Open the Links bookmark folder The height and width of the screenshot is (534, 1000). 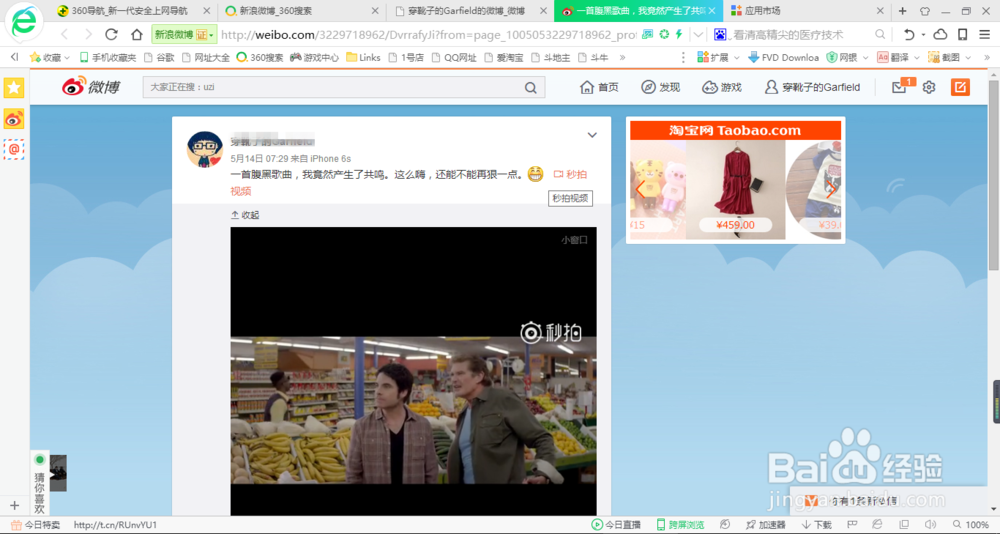click(x=363, y=57)
